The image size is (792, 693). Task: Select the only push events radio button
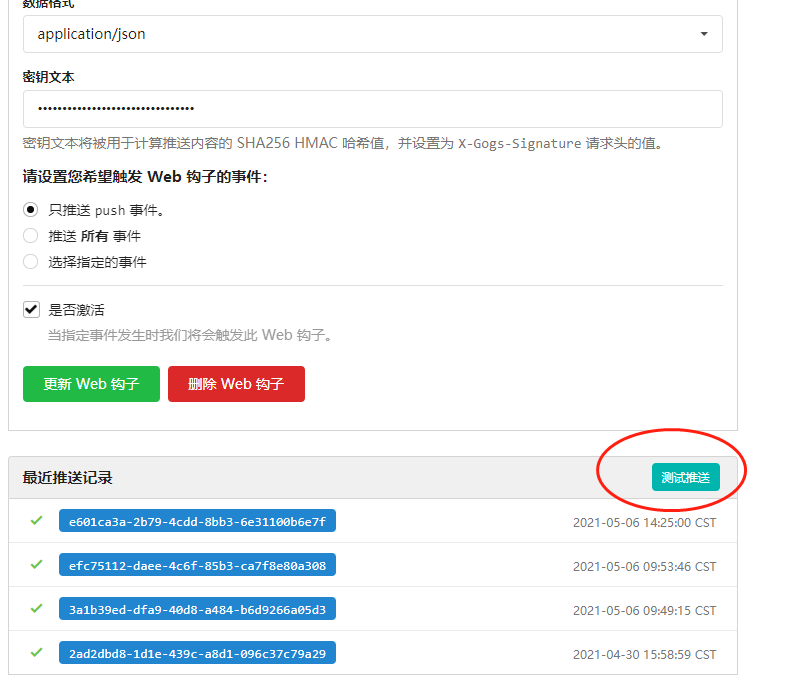(x=30, y=210)
